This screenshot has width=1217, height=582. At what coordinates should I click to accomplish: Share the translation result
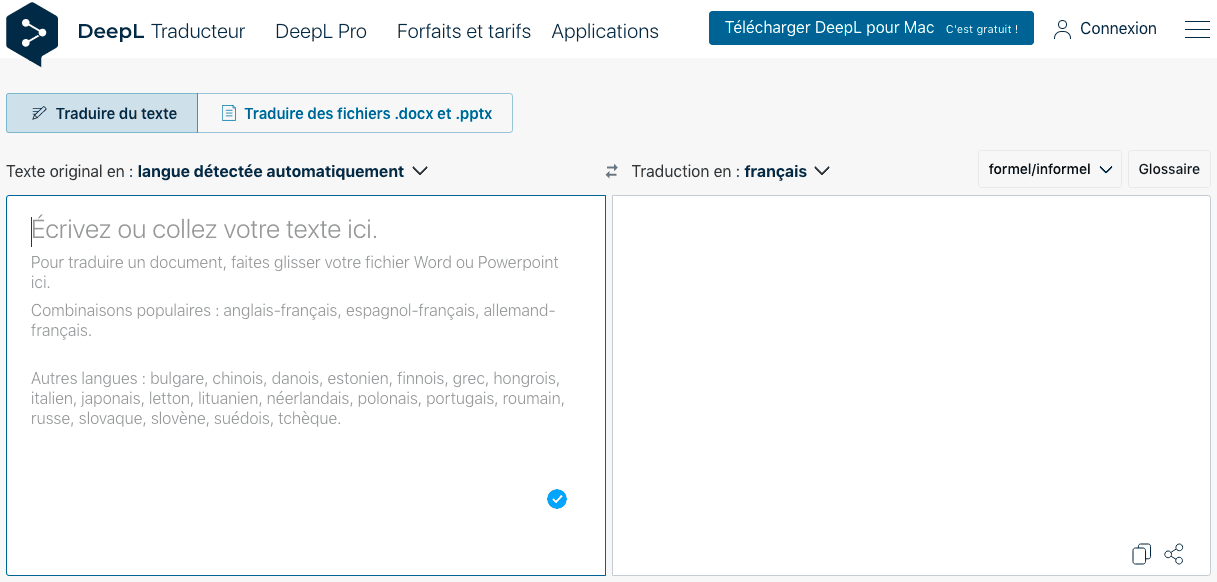coord(1174,554)
